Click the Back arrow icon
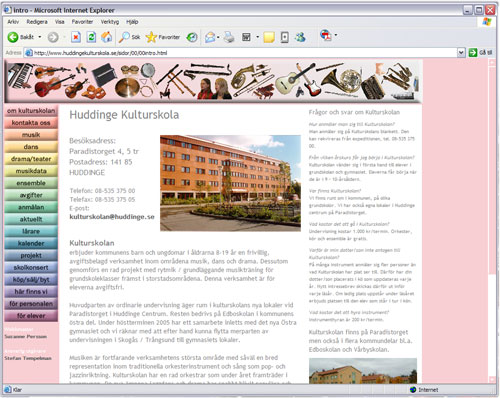The height and width of the screenshot is (398, 500). 13,37
